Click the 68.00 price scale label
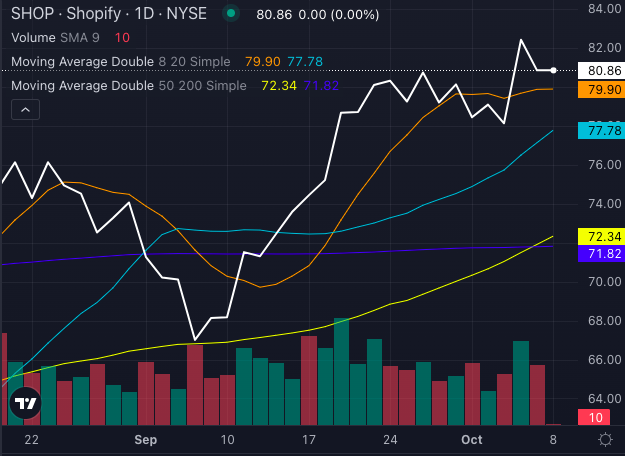Screen dimensions: 625x456 [605, 321]
